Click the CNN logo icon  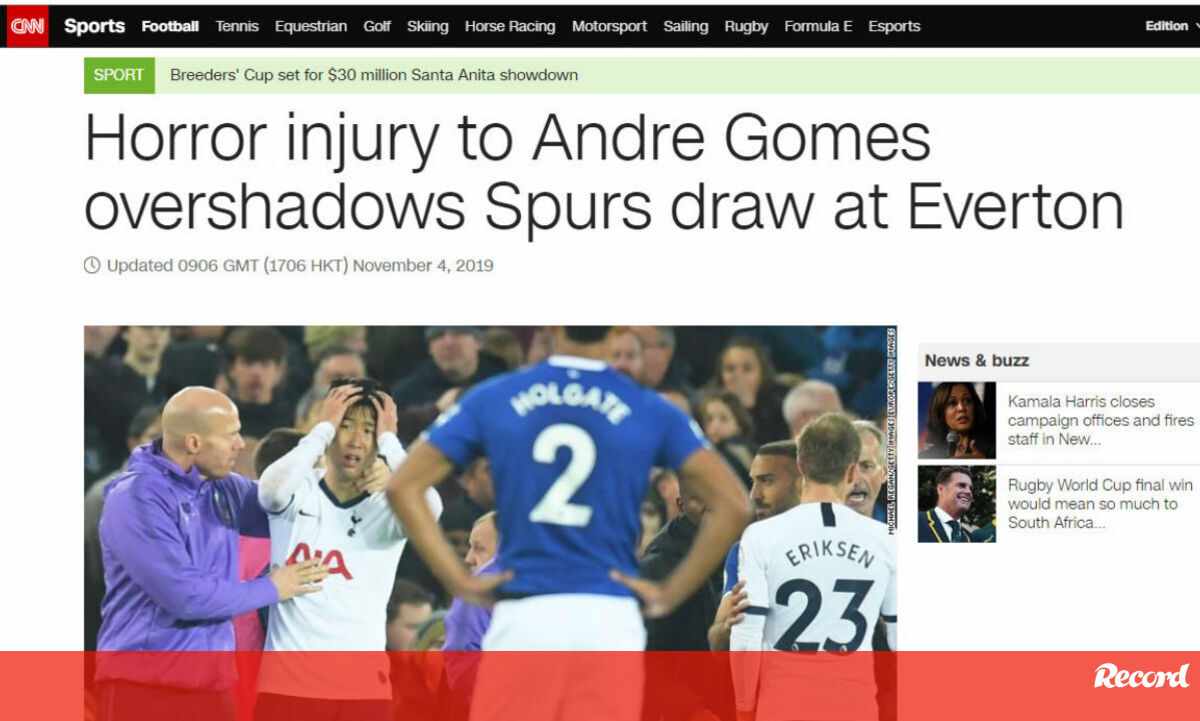pyautogui.click(x=27, y=26)
